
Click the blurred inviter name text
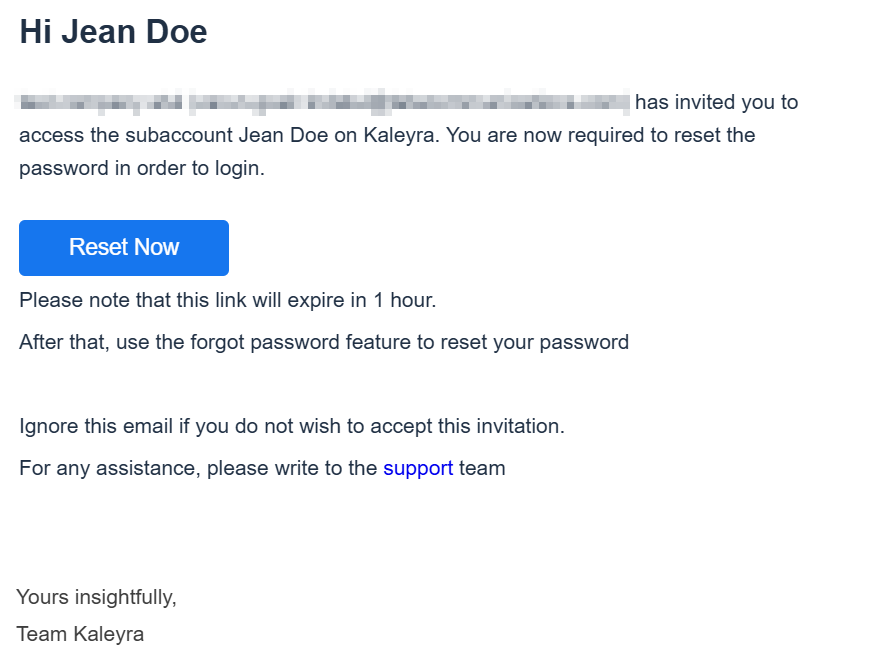click(325, 102)
